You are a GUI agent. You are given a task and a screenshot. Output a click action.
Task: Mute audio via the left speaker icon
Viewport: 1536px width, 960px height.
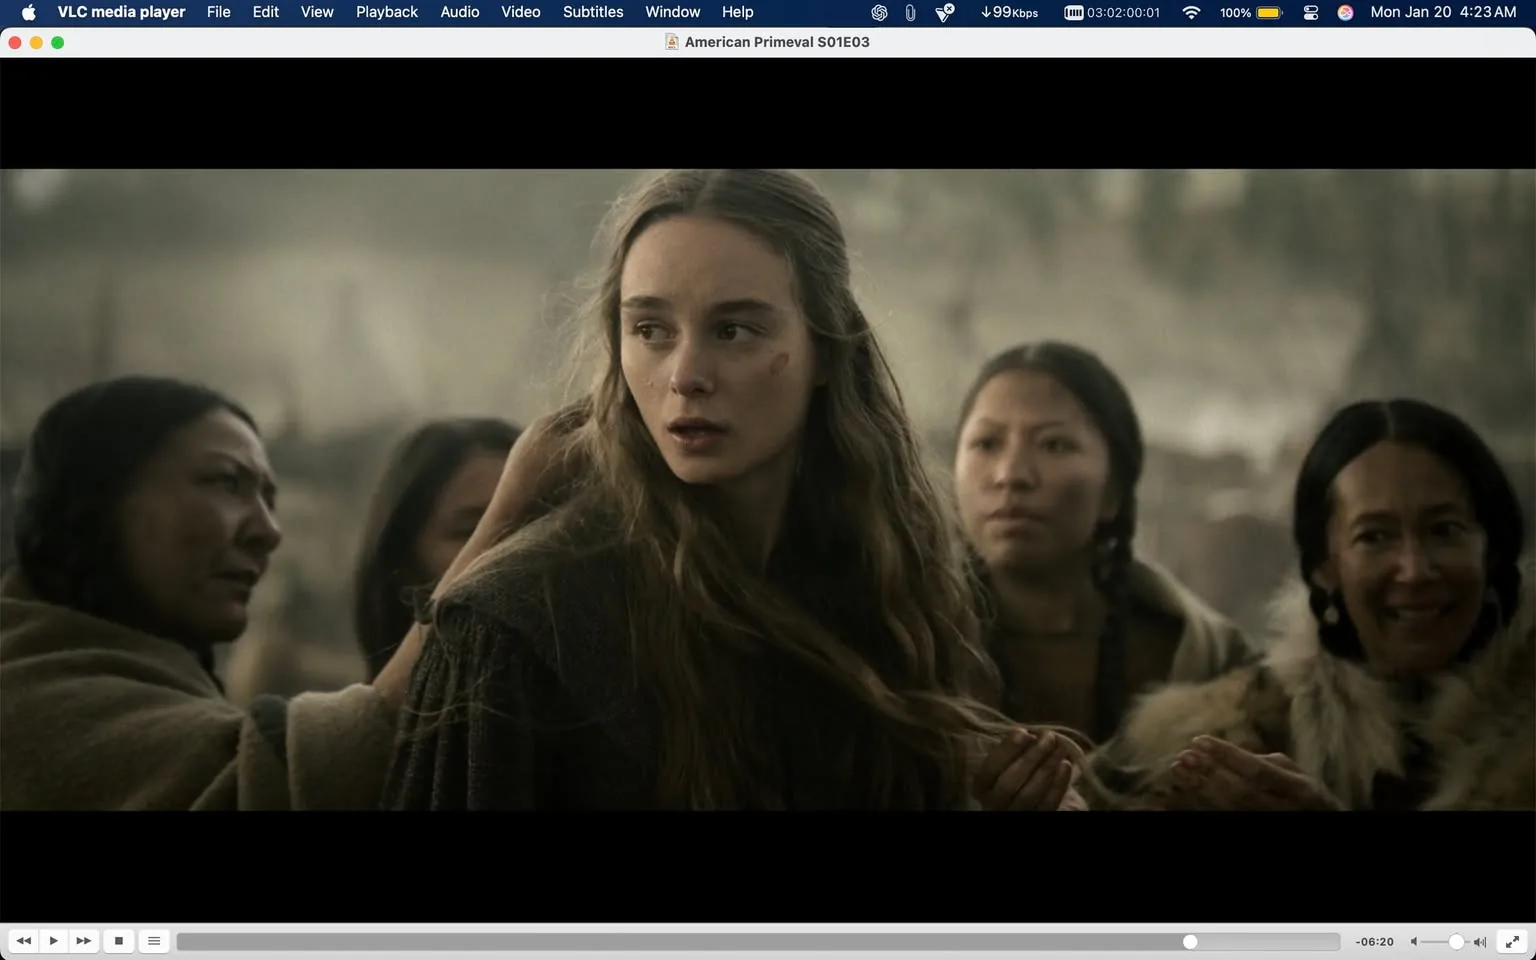(x=1413, y=941)
